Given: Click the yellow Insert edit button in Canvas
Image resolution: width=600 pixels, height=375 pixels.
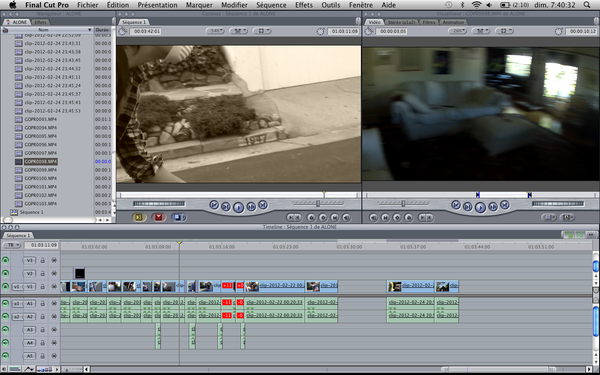Looking at the screenshot, I should pyautogui.click(x=139, y=217).
